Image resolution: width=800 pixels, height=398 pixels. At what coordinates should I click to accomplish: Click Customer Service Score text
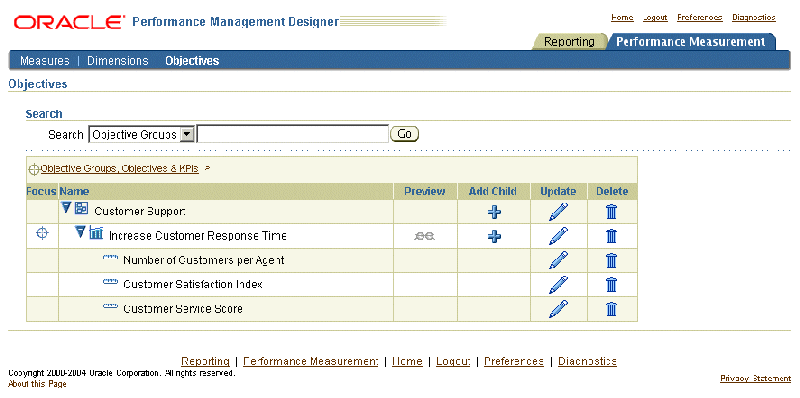[x=183, y=309]
